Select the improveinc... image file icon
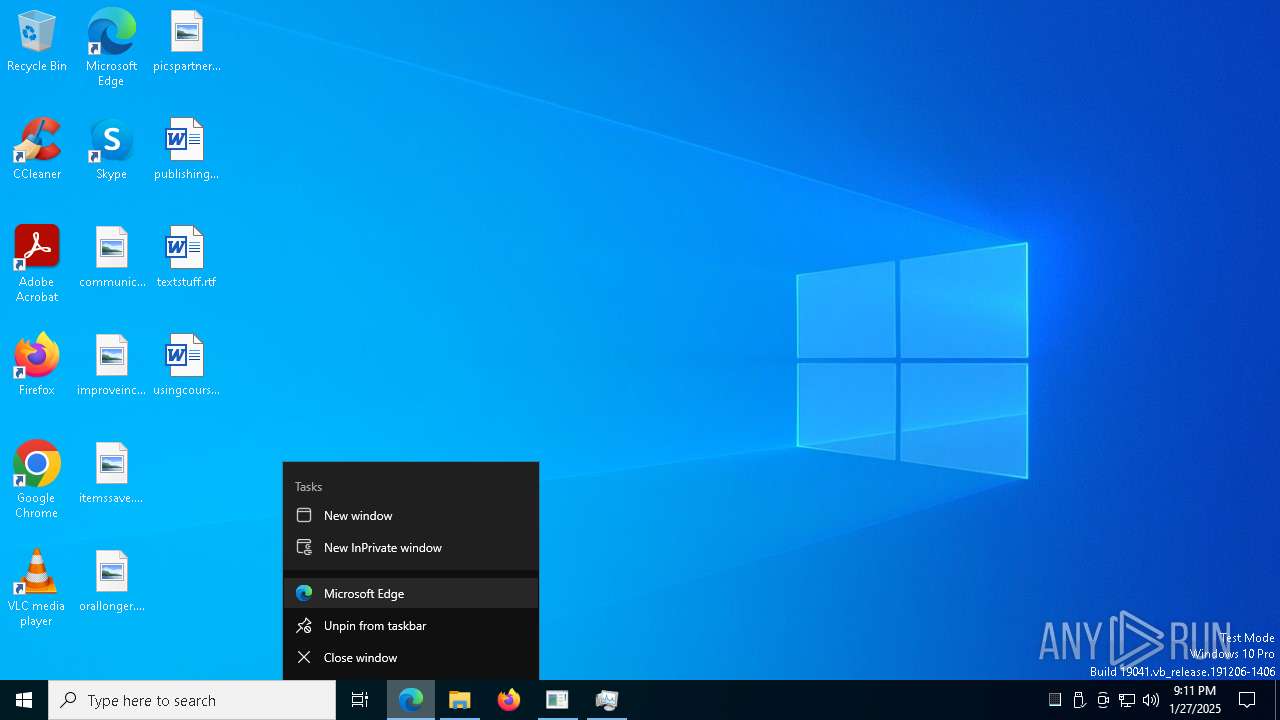Screen dimensions: 1280x720 click(x=112, y=366)
